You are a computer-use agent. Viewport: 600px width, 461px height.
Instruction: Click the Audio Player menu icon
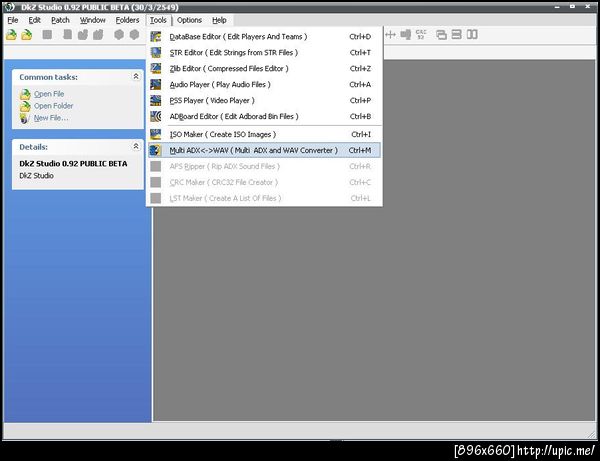[x=156, y=85]
